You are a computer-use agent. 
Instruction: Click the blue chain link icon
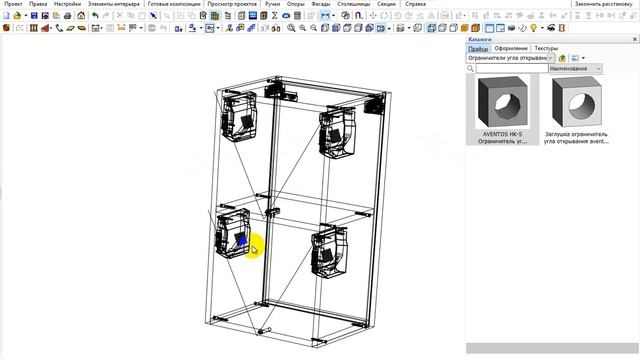(x=251, y=28)
